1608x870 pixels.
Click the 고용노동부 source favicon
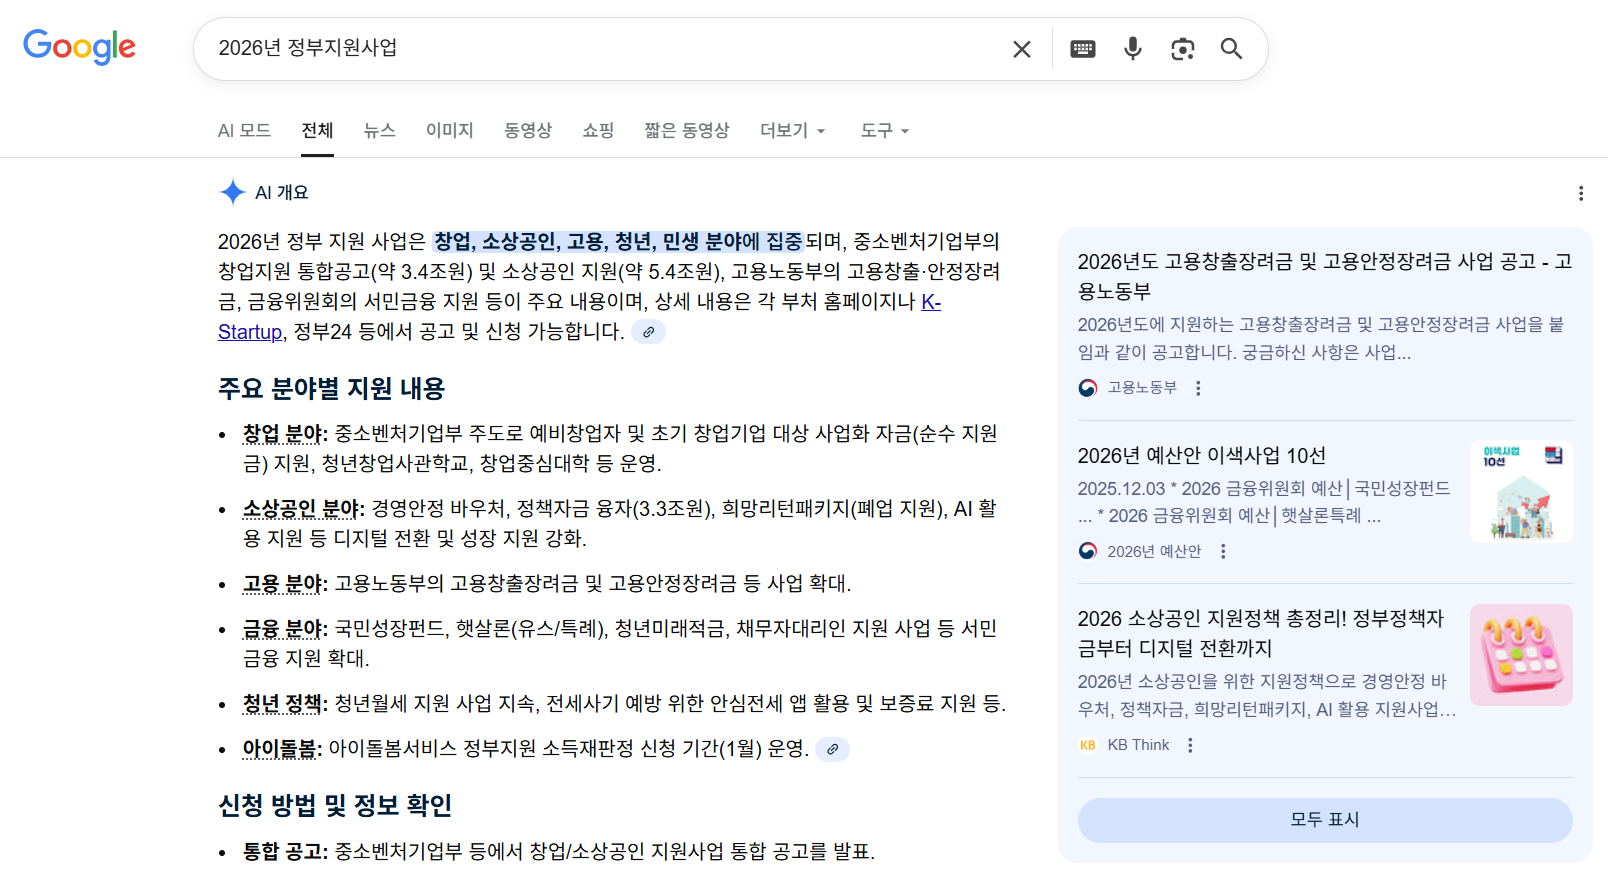(x=1088, y=388)
